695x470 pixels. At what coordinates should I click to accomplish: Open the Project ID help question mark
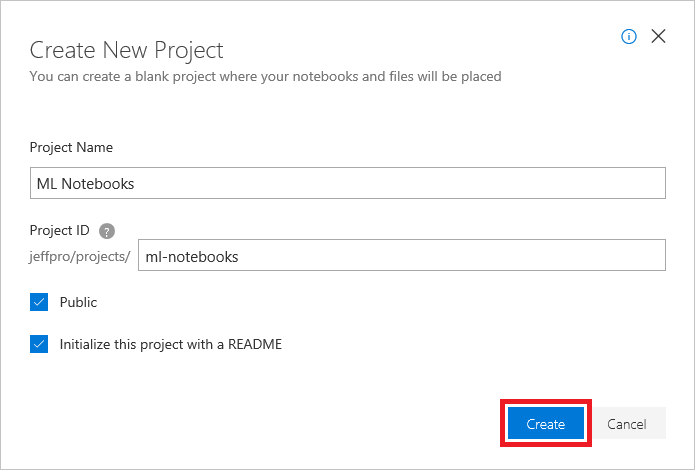[107, 231]
